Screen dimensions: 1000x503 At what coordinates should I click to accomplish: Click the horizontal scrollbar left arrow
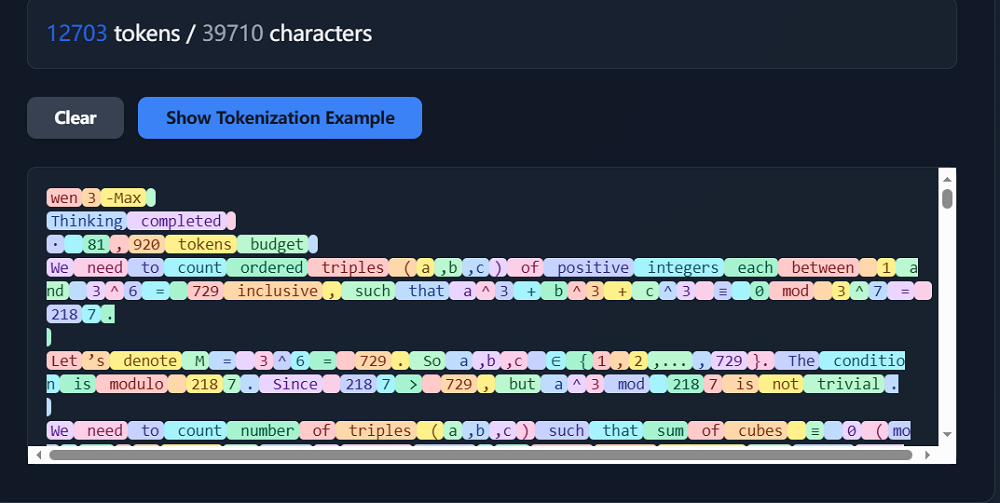click(37, 455)
